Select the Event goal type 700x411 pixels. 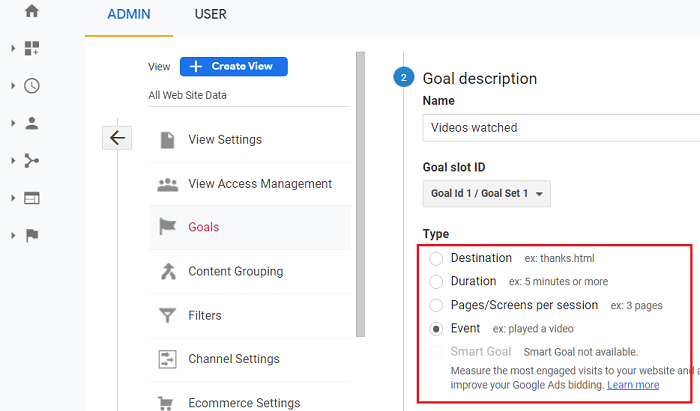(436, 329)
